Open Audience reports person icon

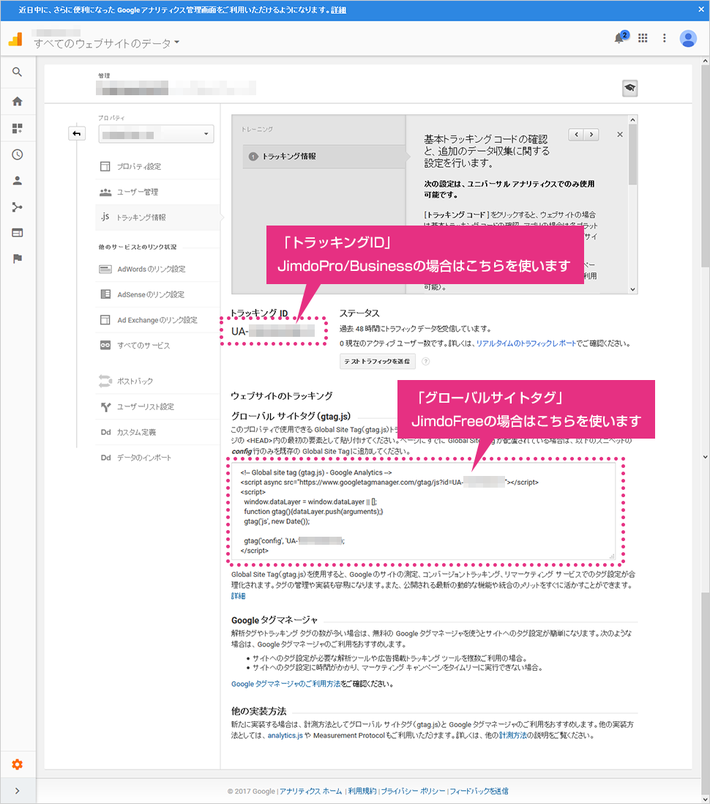(x=17, y=180)
